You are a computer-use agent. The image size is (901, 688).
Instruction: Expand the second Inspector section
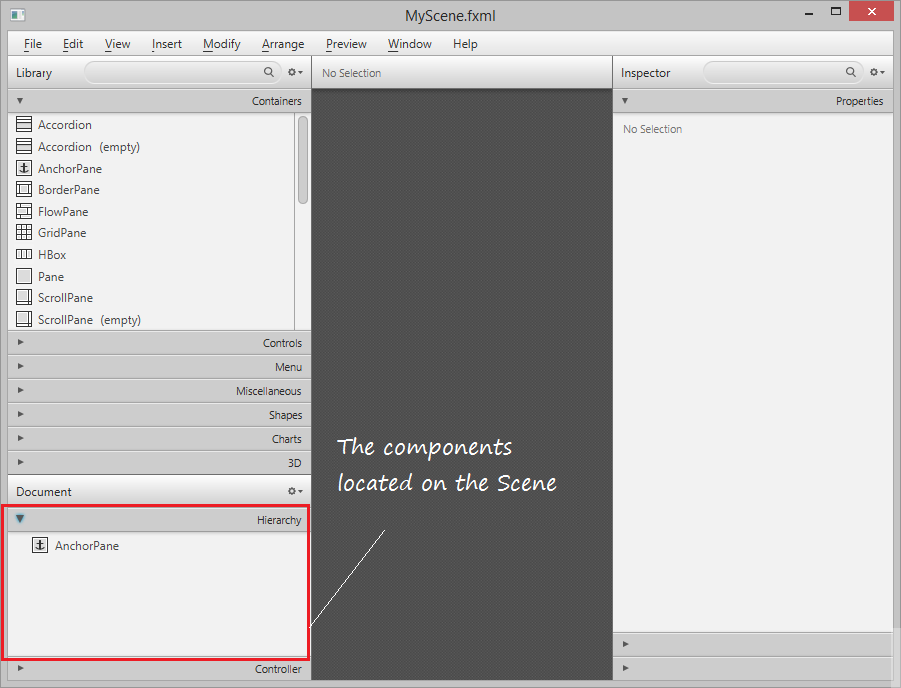[626, 644]
